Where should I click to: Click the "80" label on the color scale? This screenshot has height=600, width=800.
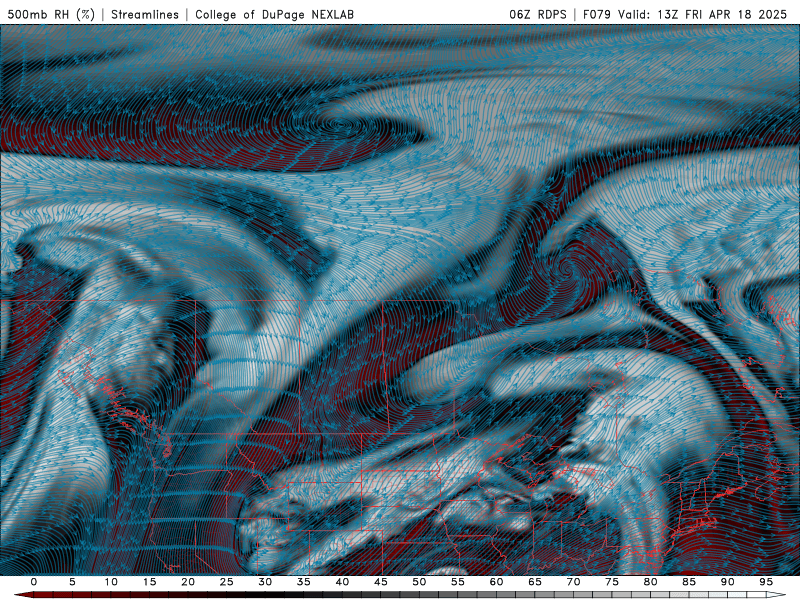[x=651, y=582]
